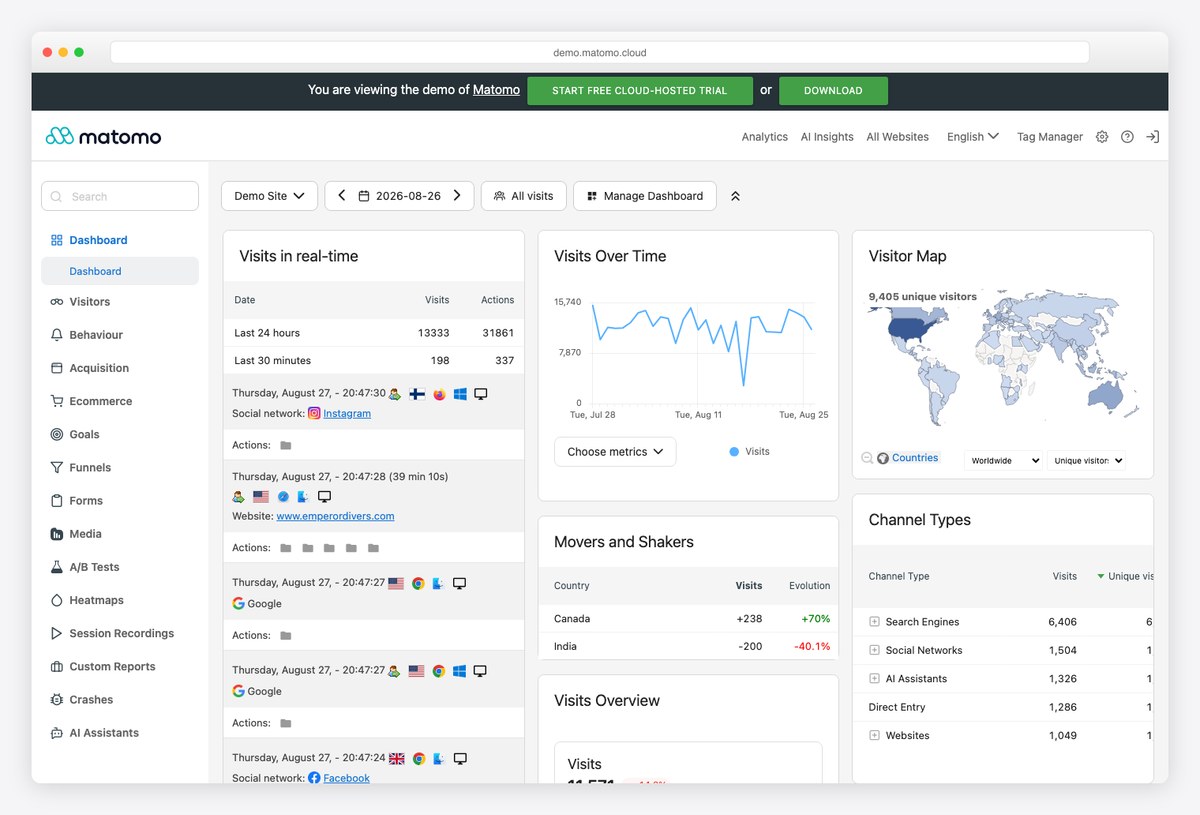Open Media in sidebar
The width and height of the screenshot is (1200, 815).
click(120, 534)
